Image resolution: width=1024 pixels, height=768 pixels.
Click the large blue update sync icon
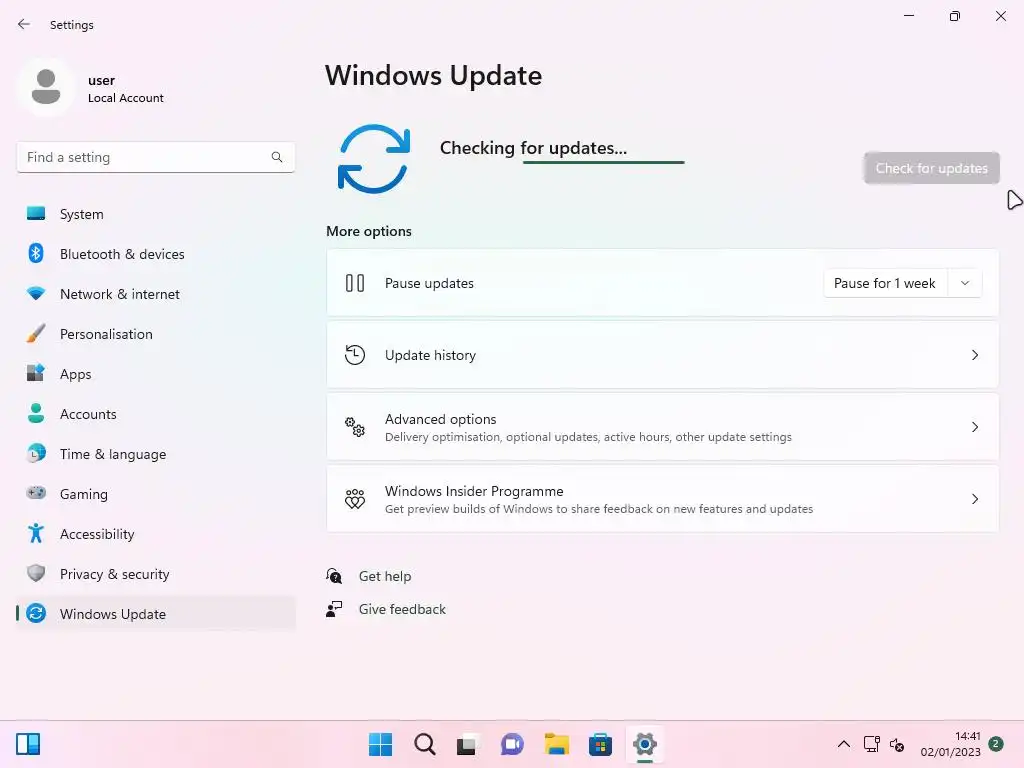[x=374, y=159]
